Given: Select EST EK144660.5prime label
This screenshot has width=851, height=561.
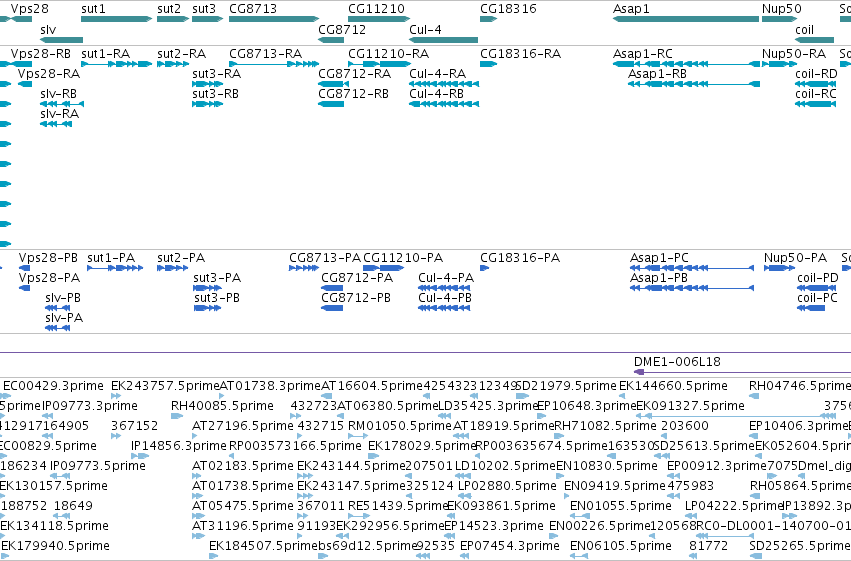Looking at the screenshot, I should (x=673, y=386).
